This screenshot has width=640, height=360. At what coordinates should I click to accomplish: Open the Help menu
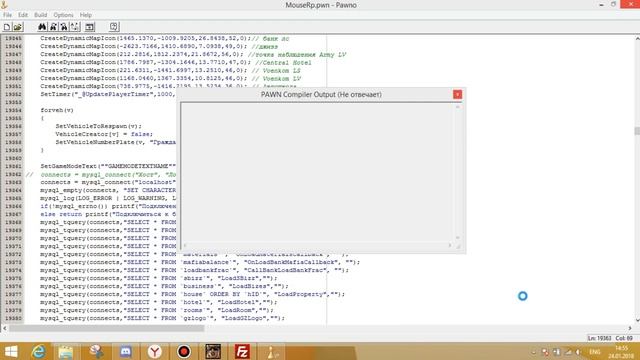point(86,15)
